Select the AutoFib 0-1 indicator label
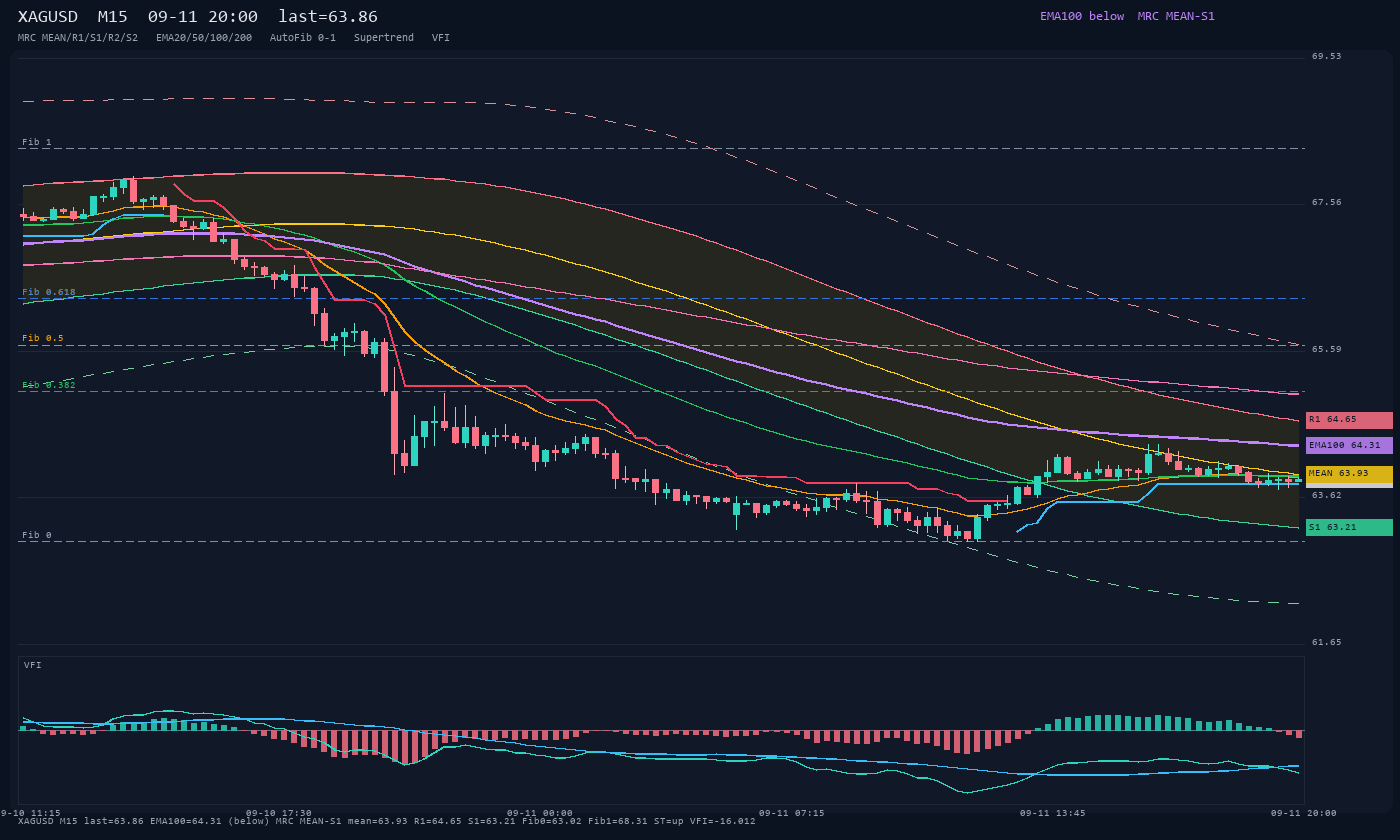 tap(303, 38)
